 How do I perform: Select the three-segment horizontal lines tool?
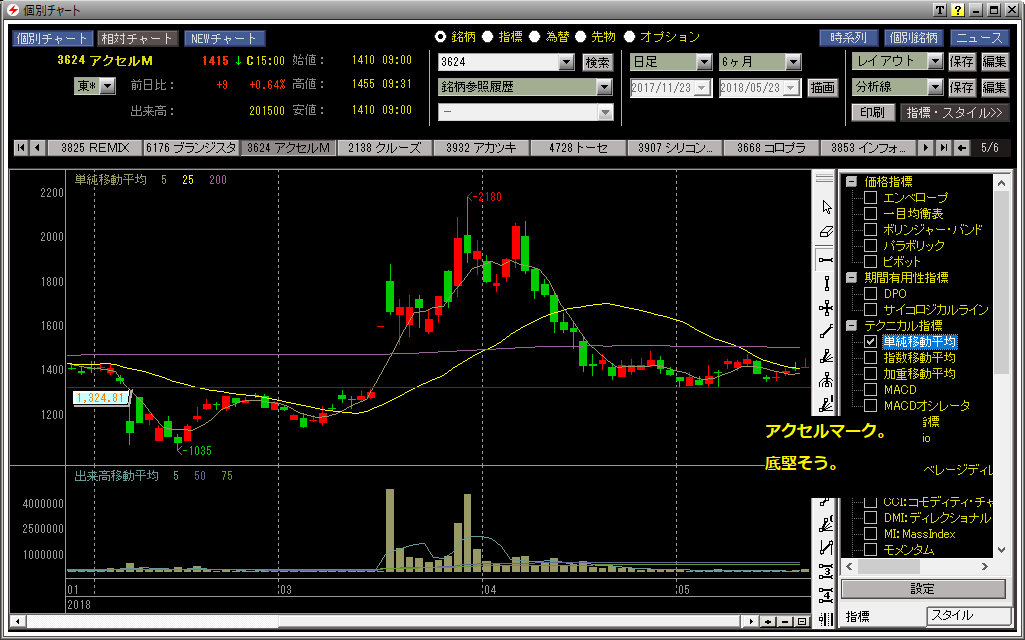[x=826, y=571]
